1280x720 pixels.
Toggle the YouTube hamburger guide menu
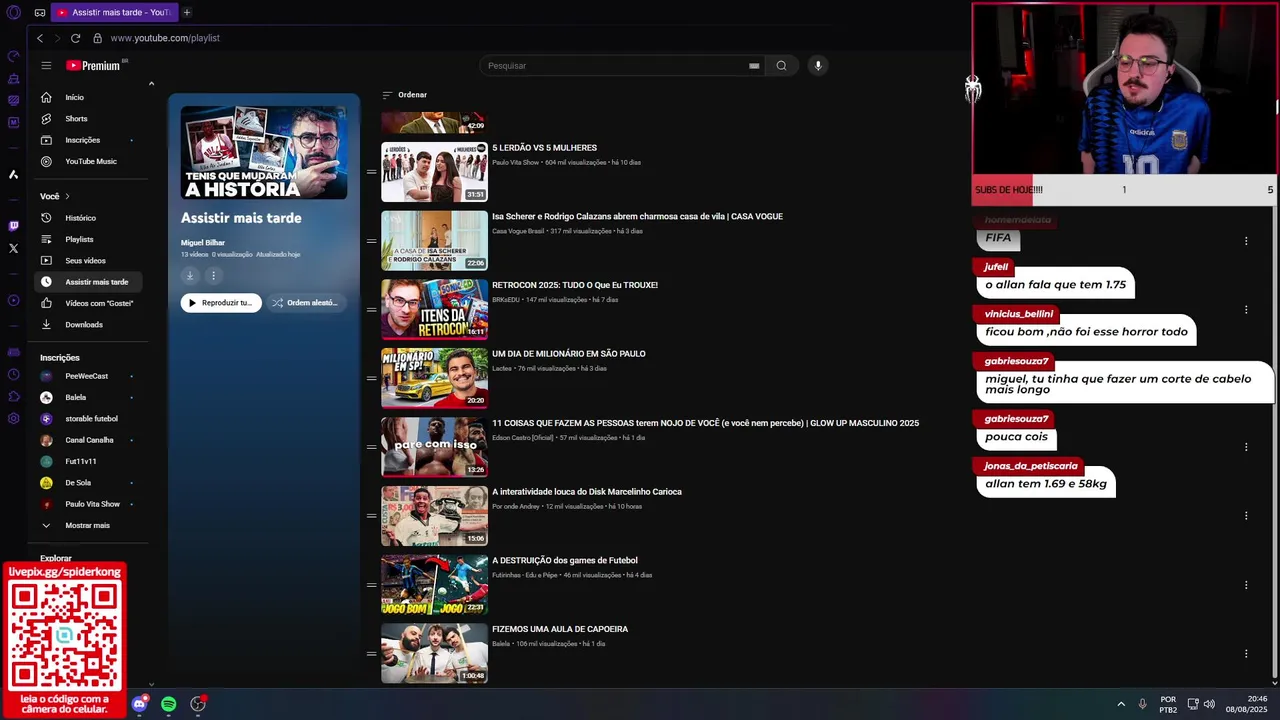pyautogui.click(x=46, y=65)
